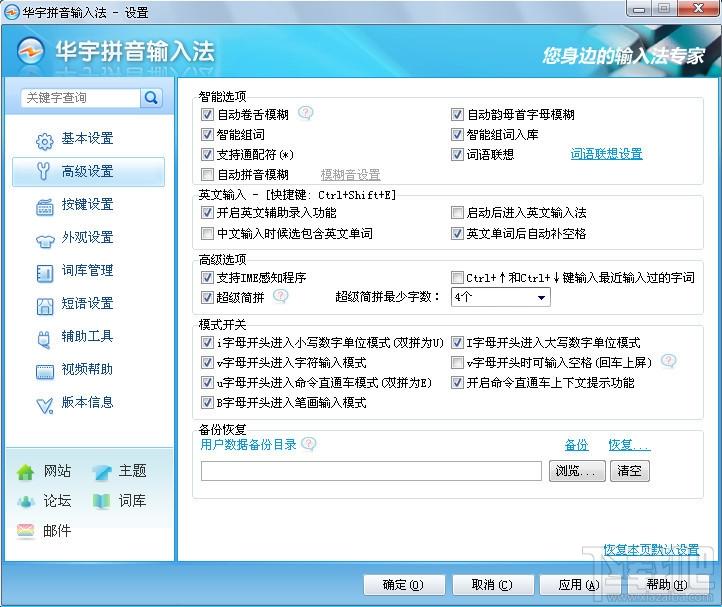The image size is (722, 607).
Task: Click the 论坛 people icon
Action: (x=26, y=501)
